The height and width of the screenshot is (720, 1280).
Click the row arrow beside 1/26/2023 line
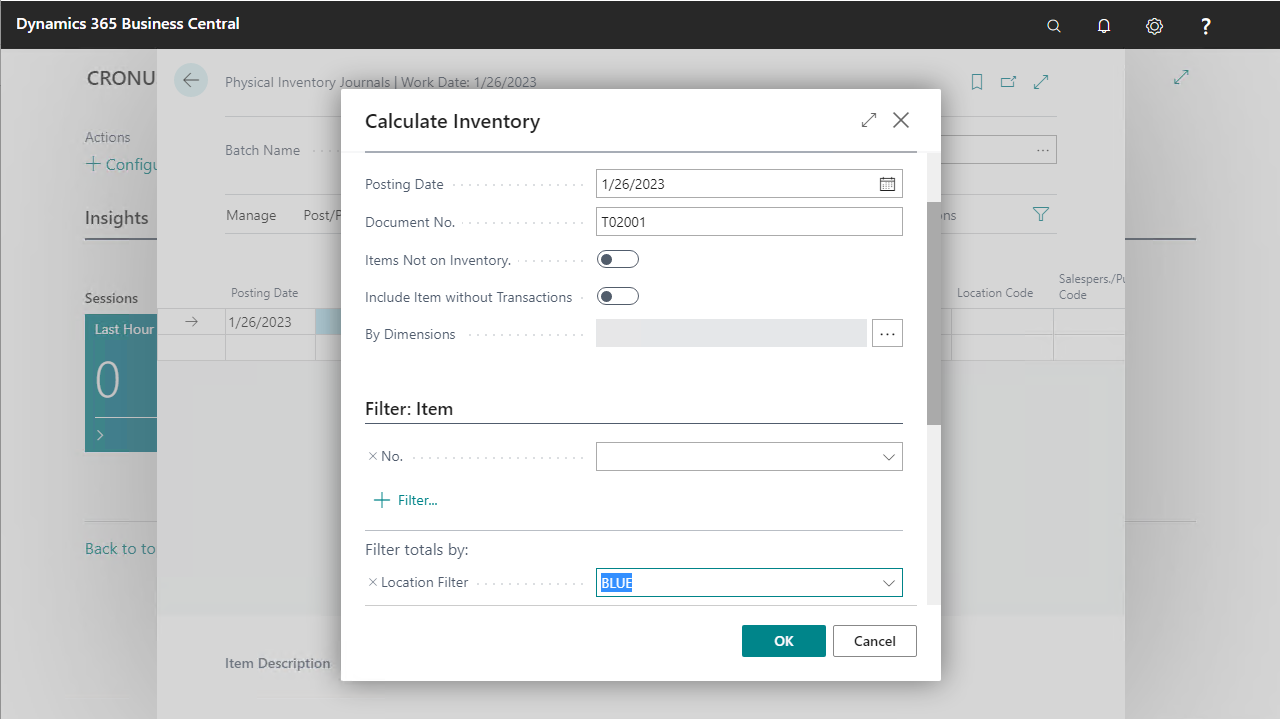pos(192,322)
